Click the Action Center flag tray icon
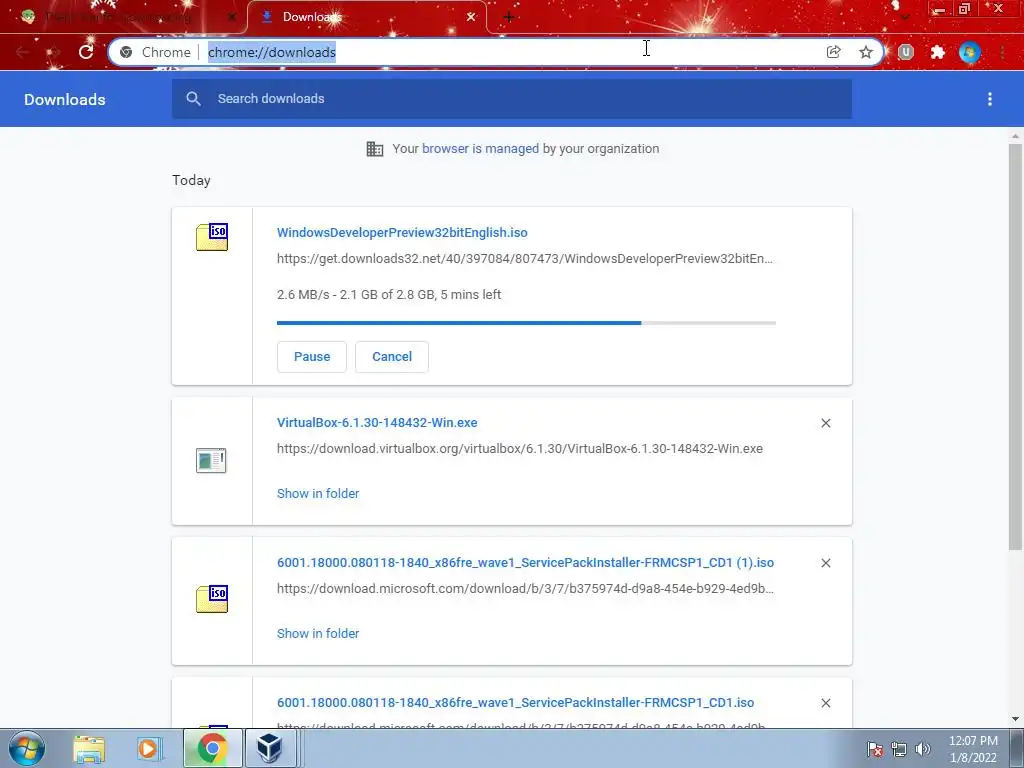 point(875,749)
